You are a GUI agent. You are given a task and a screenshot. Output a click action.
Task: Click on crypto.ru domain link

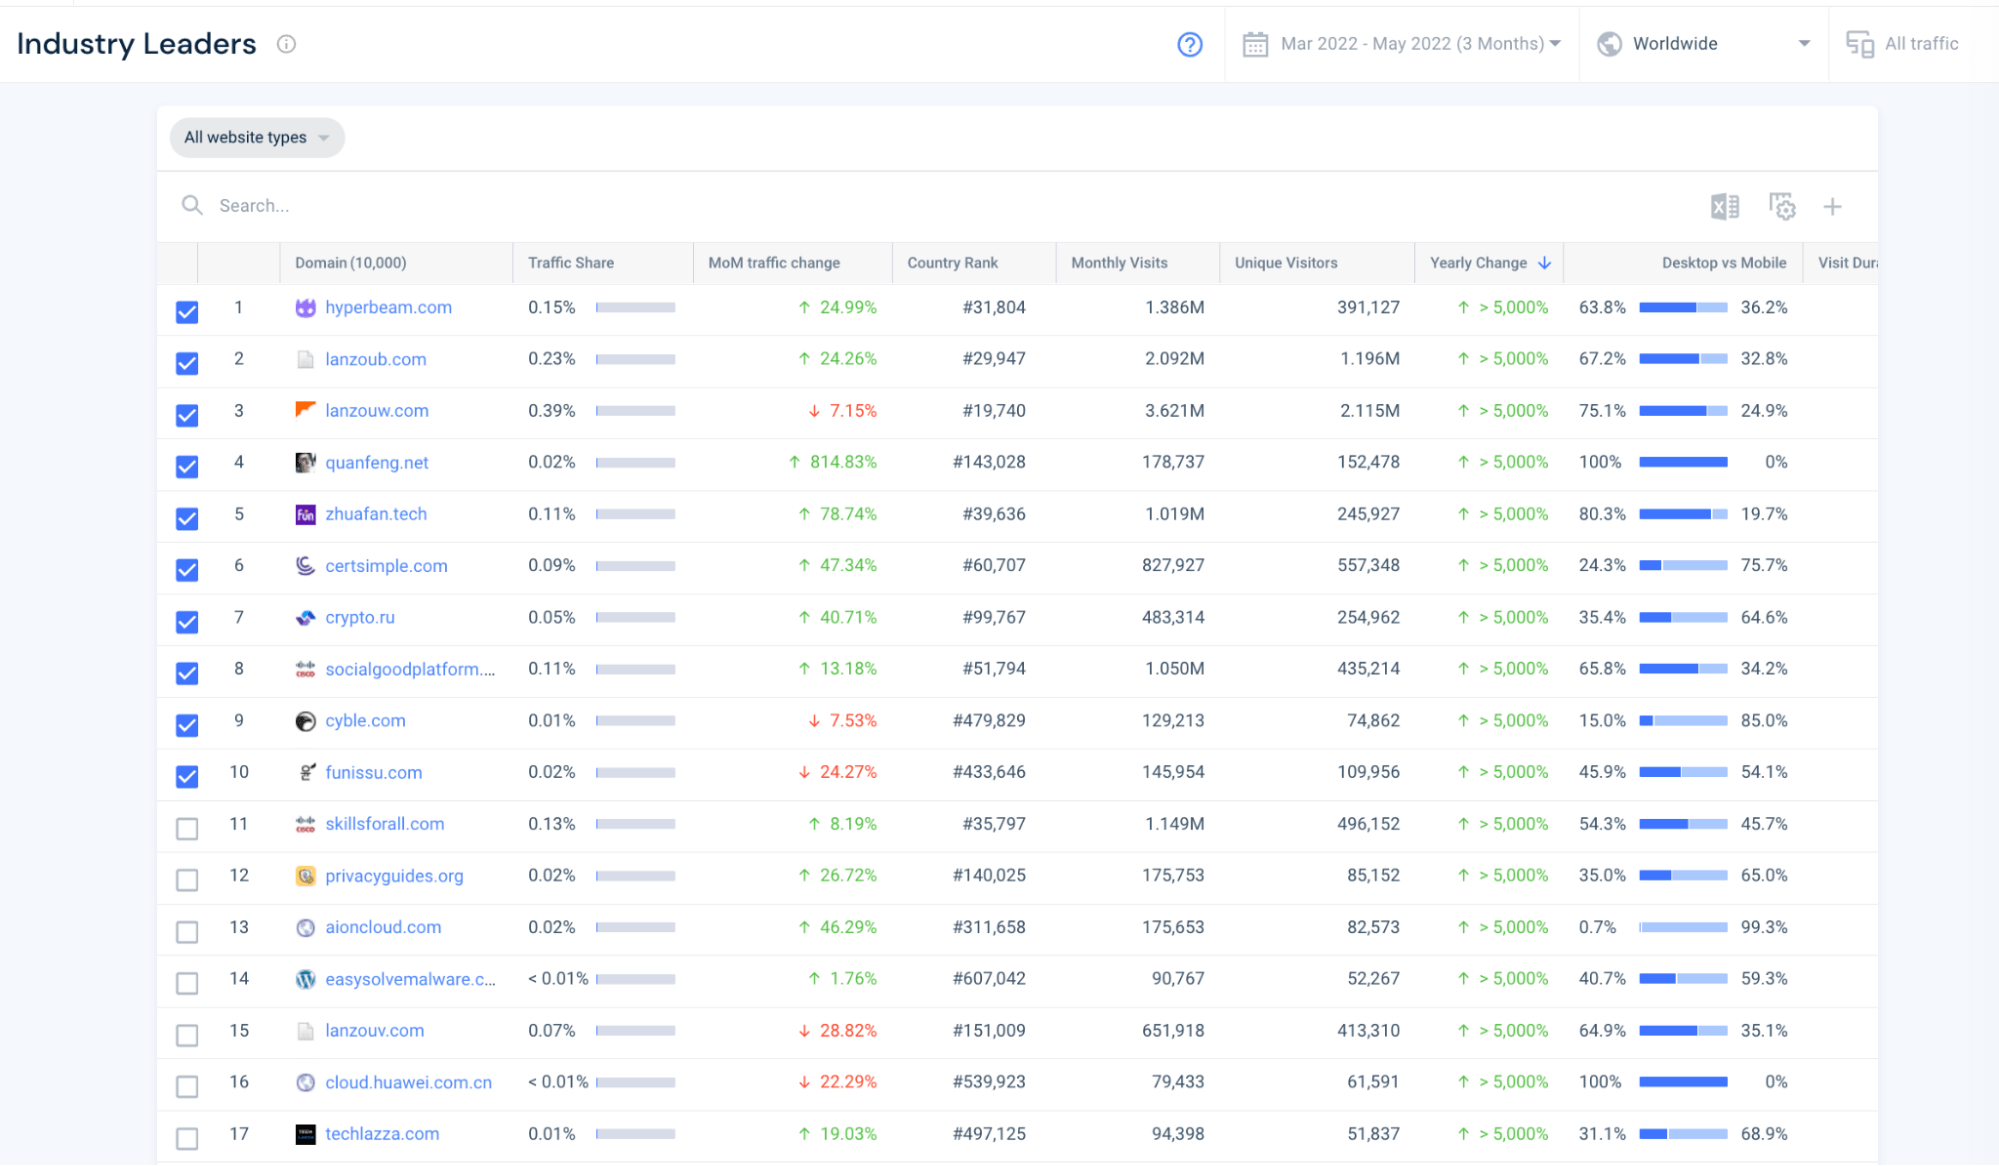[358, 618]
